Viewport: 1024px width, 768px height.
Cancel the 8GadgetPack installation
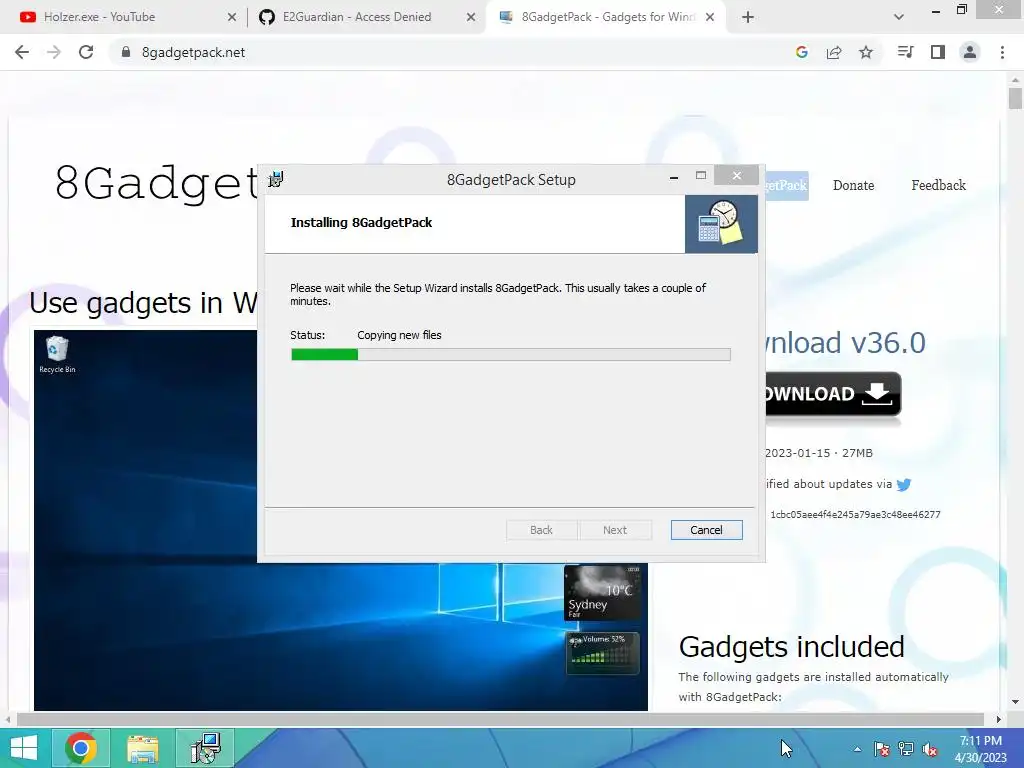[707, 530]
